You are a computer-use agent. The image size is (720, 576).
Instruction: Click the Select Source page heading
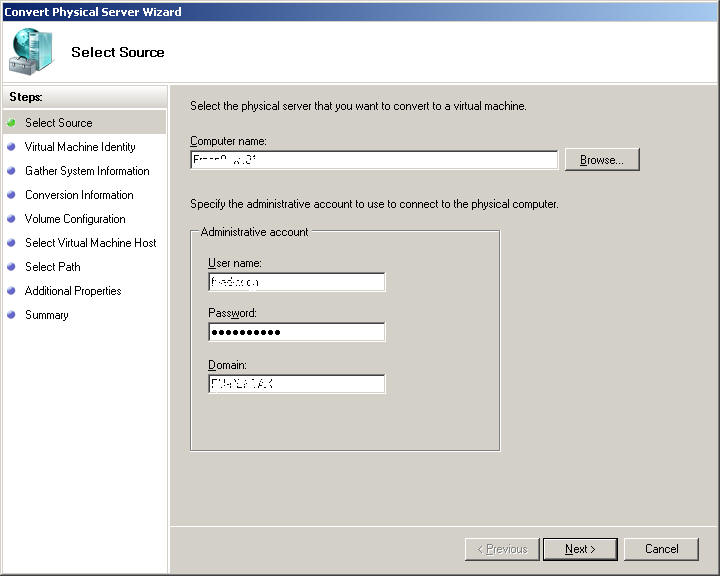118,52
